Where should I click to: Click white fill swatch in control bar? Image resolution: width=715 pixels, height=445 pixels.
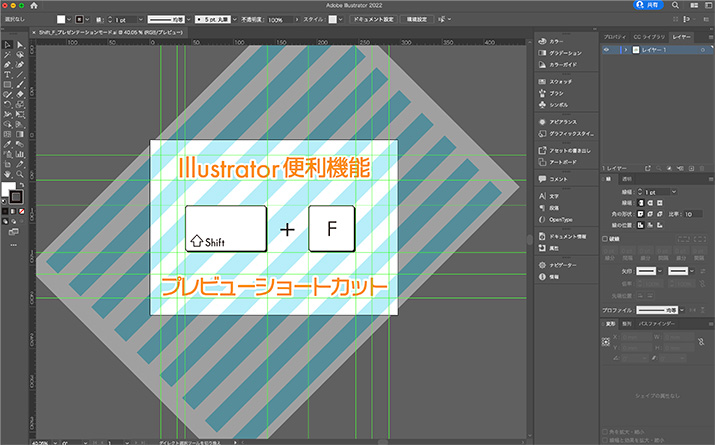(x=61, y=19)
